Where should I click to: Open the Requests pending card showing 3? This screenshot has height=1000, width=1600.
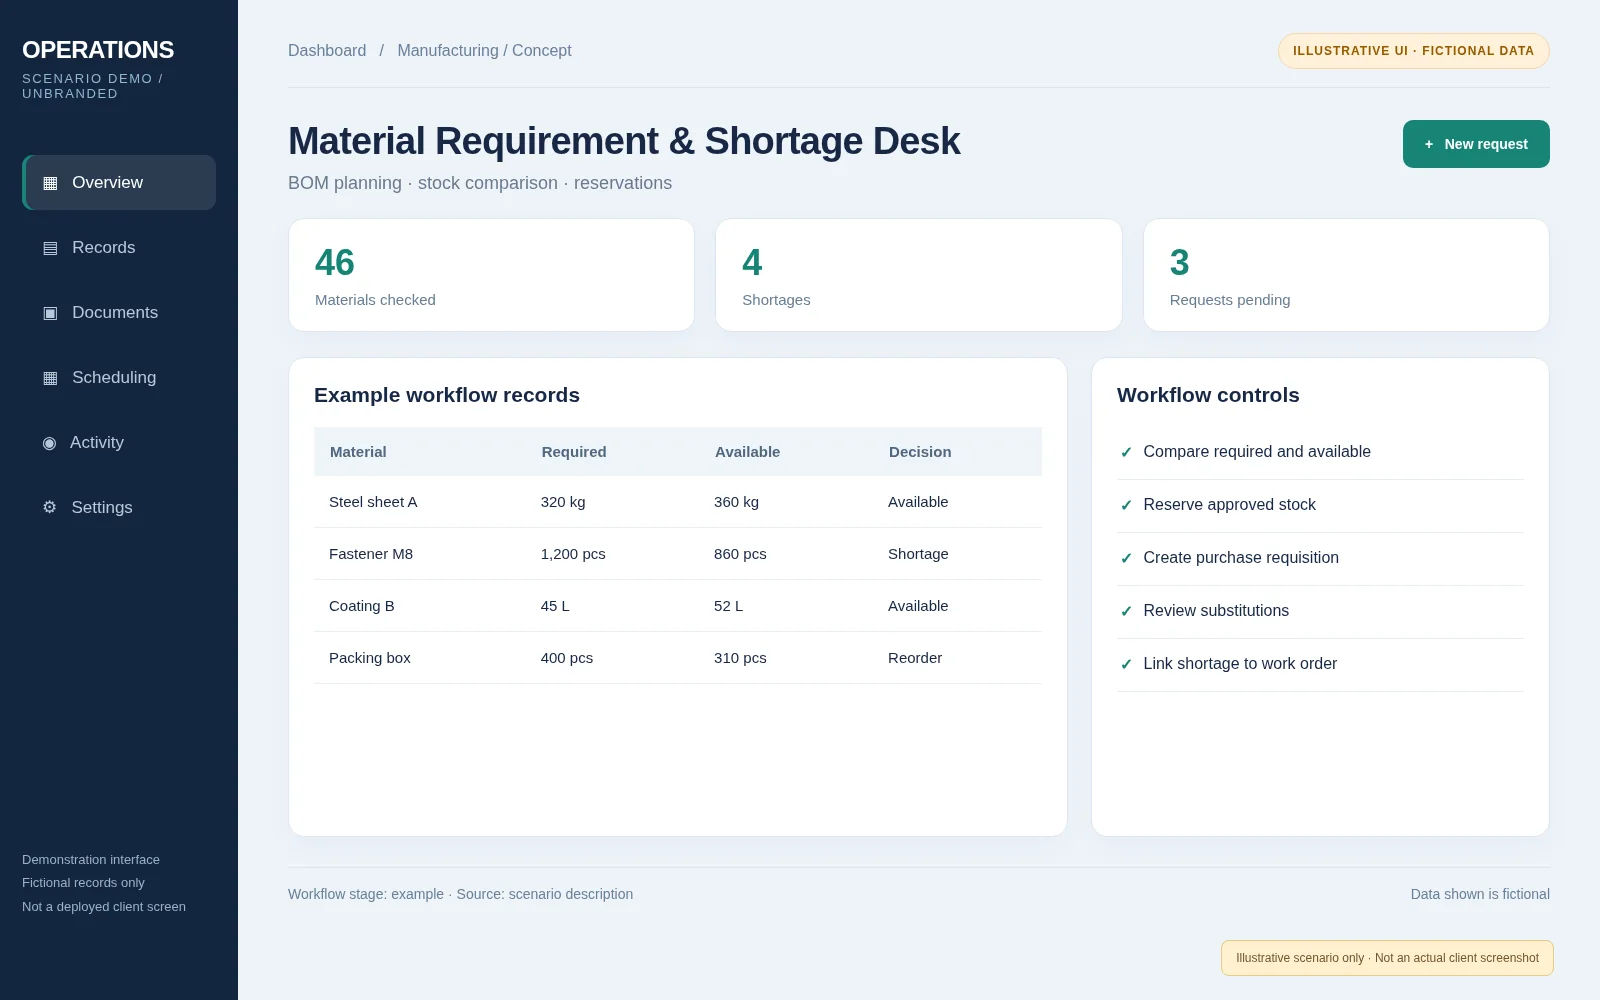point(1346,275)
